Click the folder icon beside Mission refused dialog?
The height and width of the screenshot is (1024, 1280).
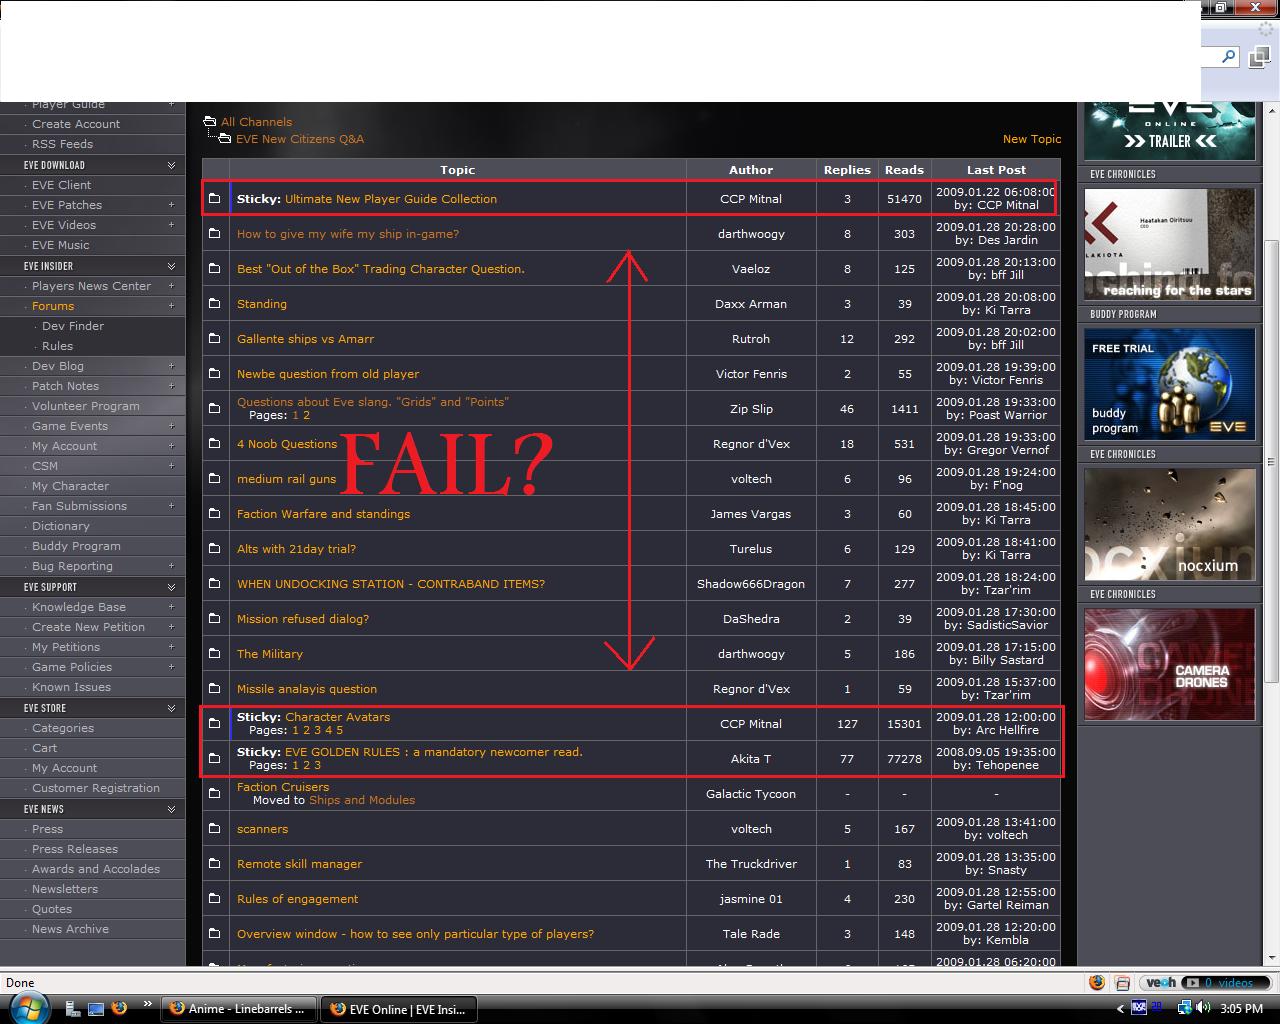[x=214, y=619]
